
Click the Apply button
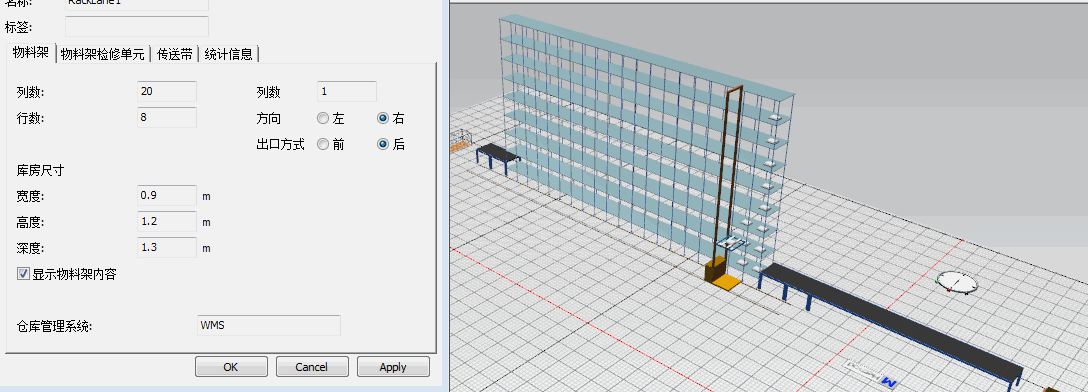(x=393, y=367)
